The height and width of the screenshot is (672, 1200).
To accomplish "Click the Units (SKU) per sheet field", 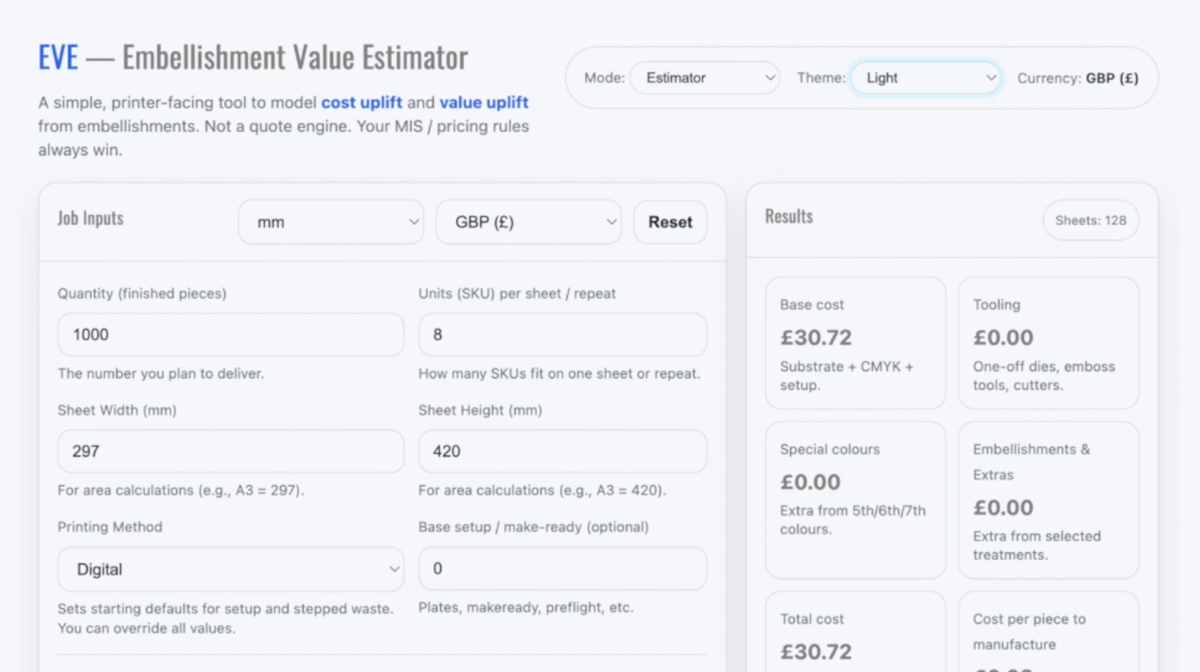I will click(x=562, y=335).
